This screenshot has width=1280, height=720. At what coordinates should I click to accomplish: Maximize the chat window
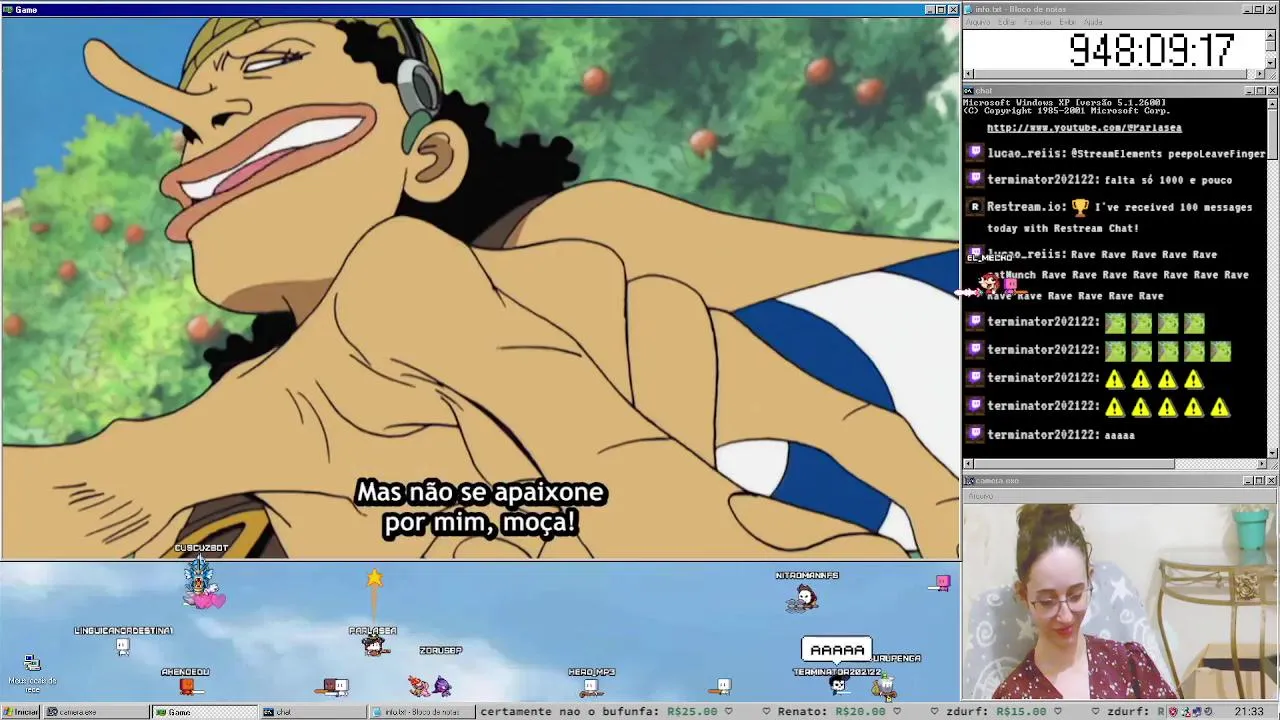point(1260,90)
